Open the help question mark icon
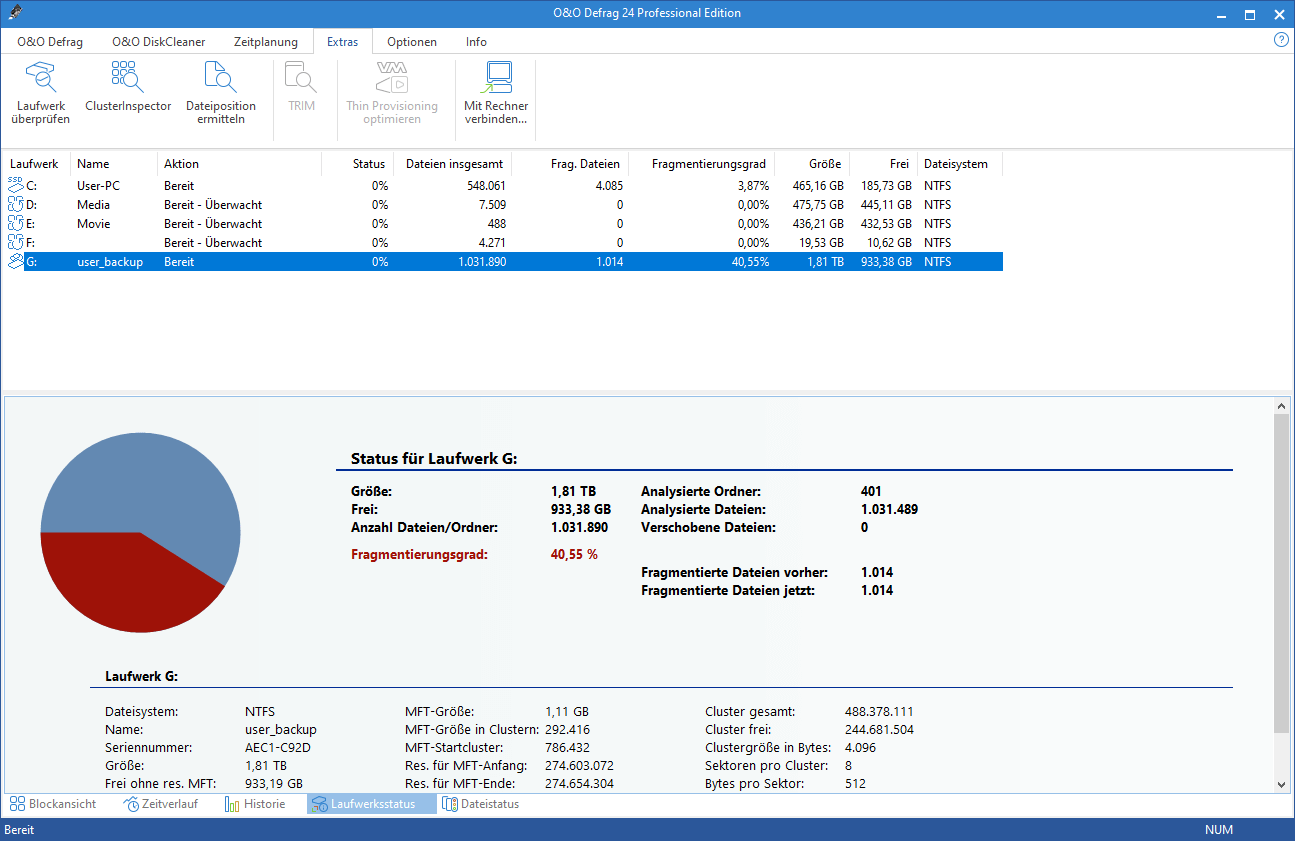Viewport: 1295px width, 841px height. pos(1281,40)
